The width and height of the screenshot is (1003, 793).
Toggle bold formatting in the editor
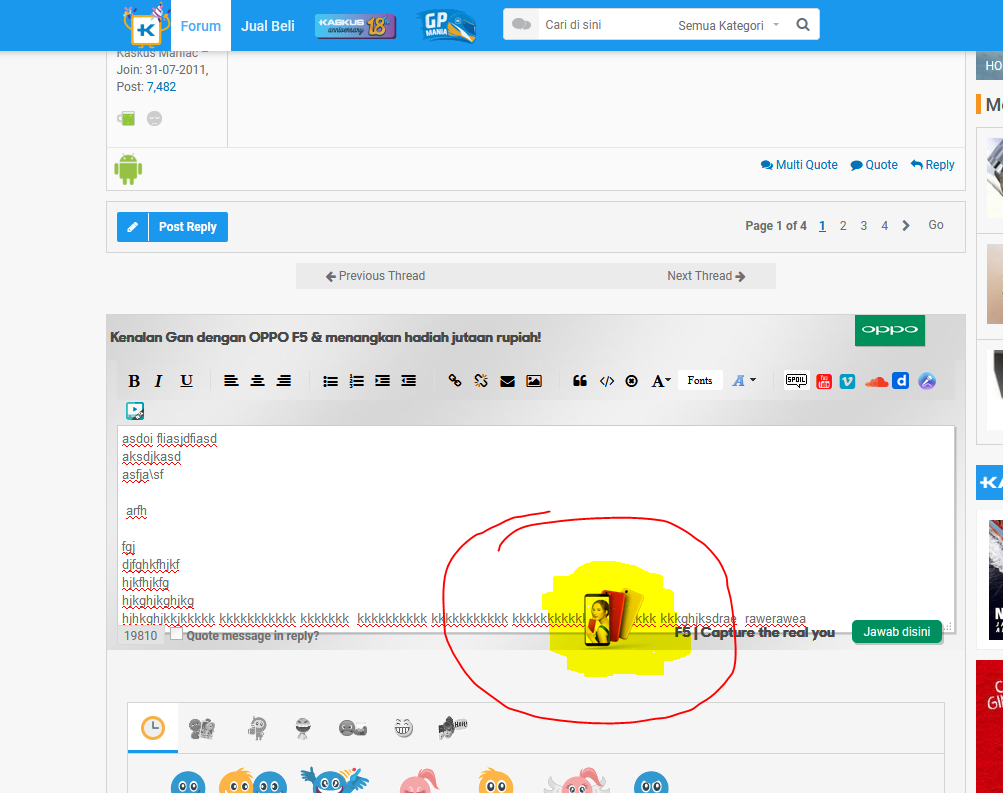tap(134, 381)
